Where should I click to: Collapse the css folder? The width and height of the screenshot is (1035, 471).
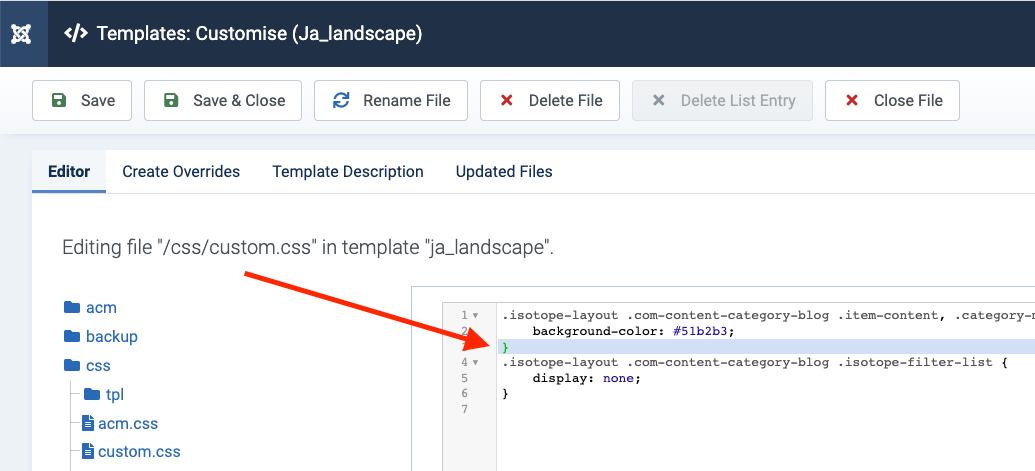tap(98, 365)
